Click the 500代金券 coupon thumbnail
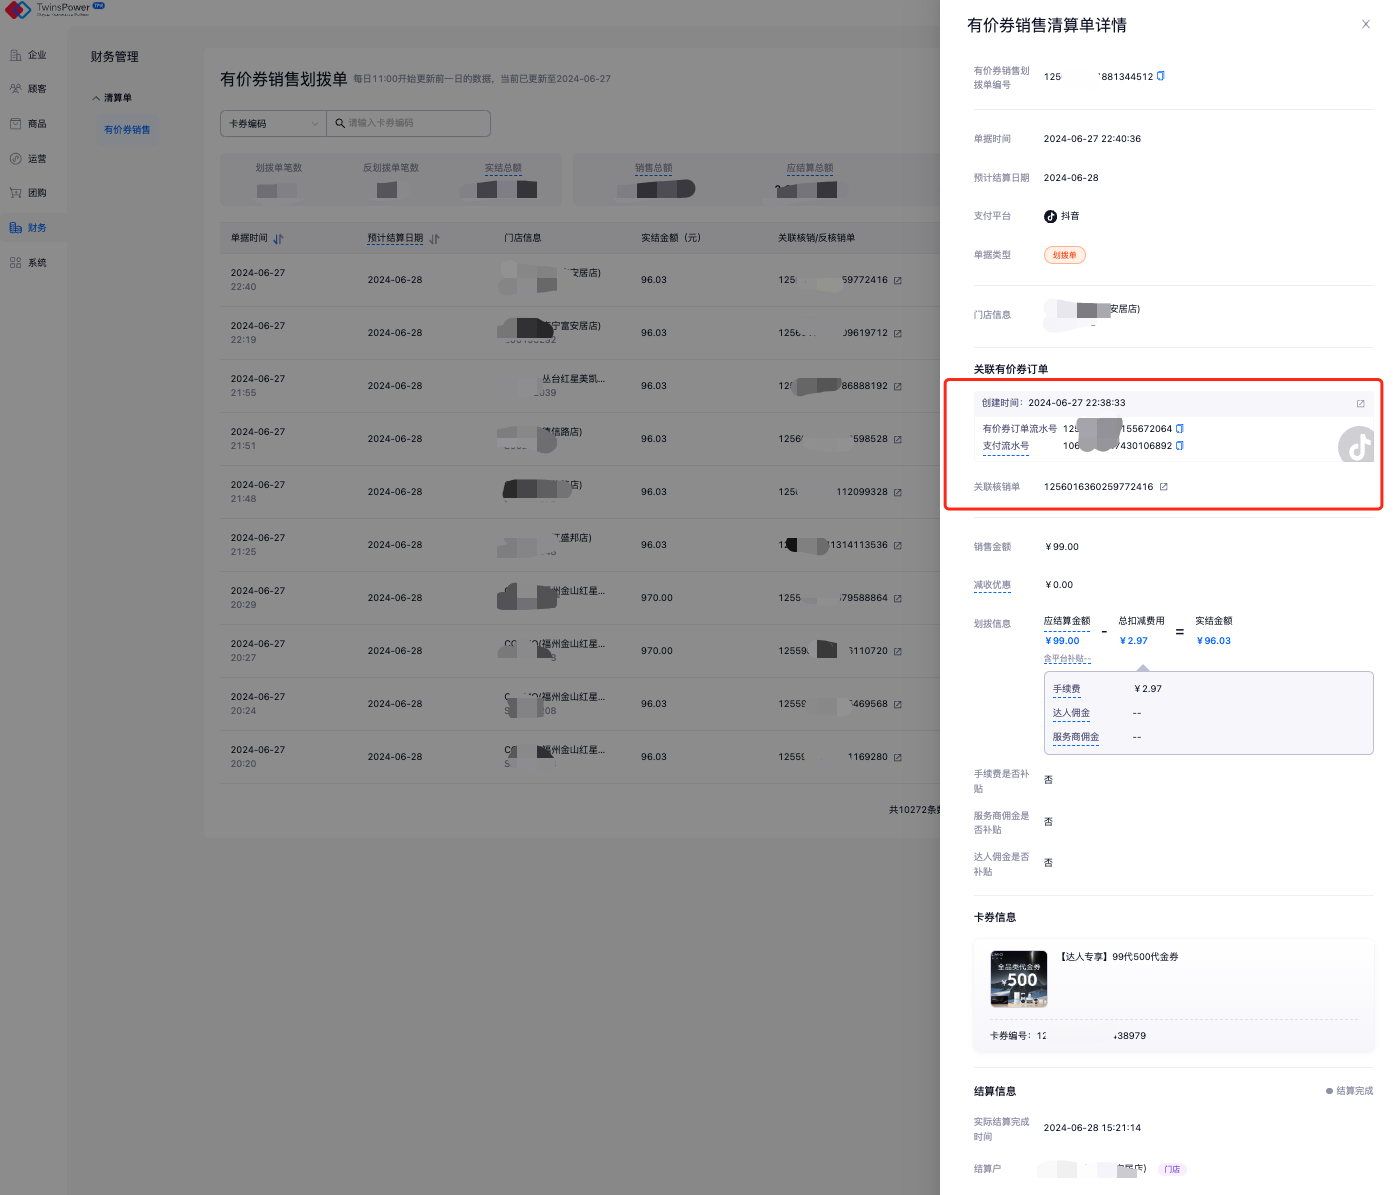 [1018, 978]
